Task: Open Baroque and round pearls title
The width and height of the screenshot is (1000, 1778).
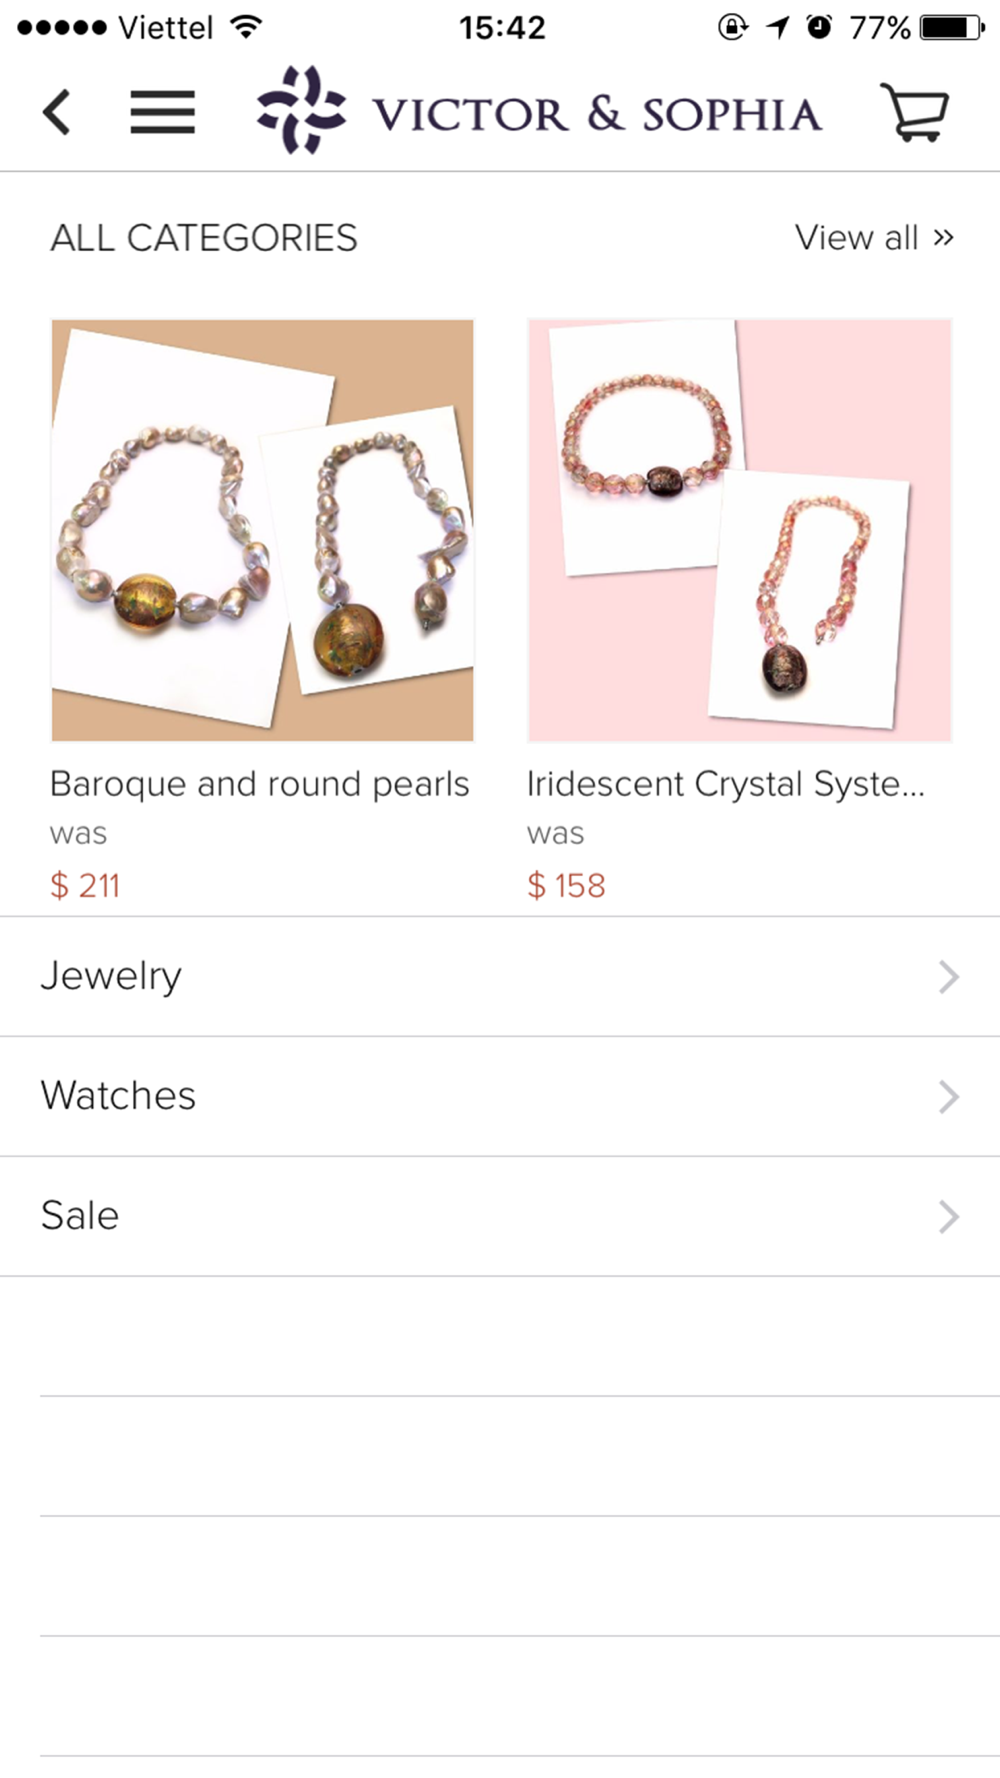Action: coord(259,784)
